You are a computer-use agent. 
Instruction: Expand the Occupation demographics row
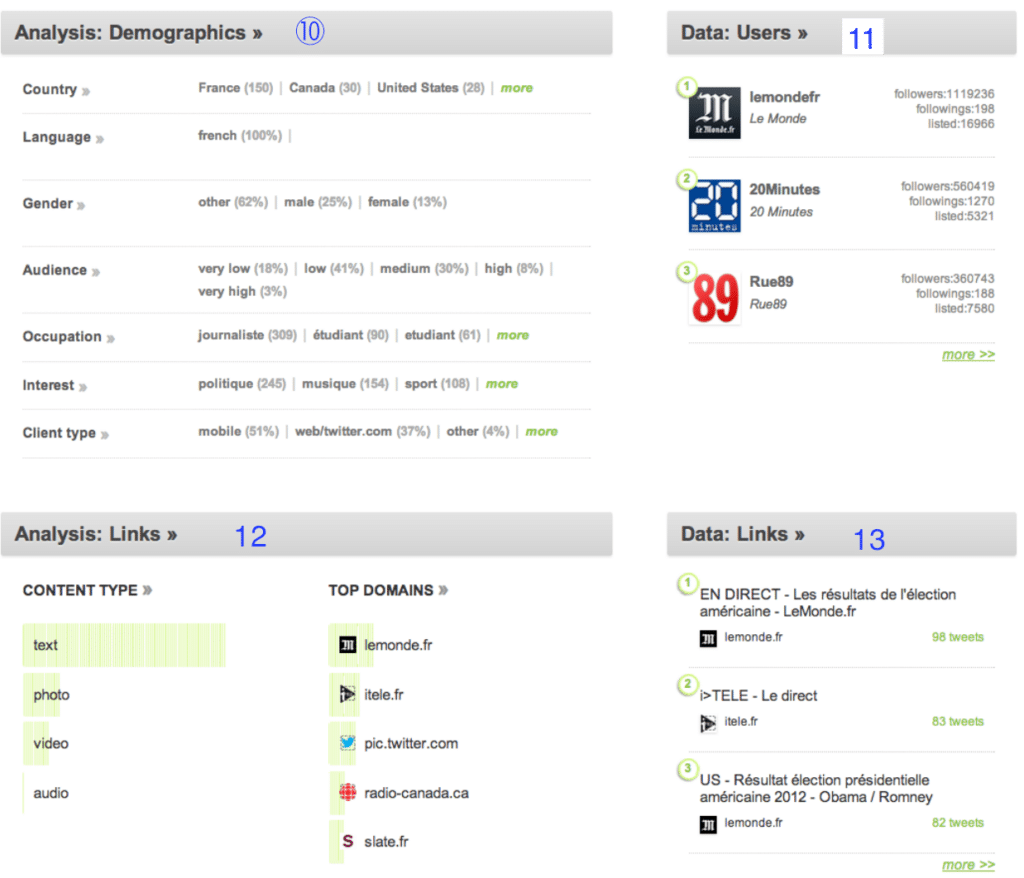69,337
